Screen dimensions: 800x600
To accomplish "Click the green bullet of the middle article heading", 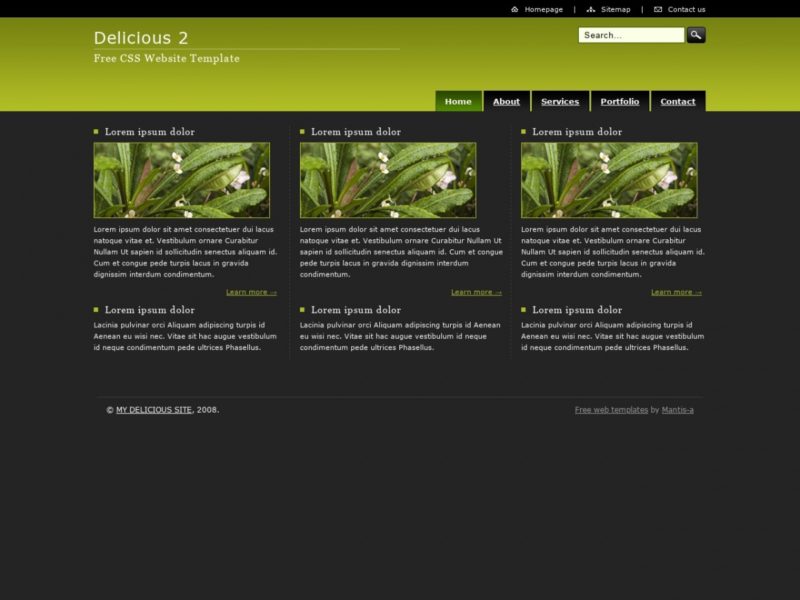I will tap(303, 130).
